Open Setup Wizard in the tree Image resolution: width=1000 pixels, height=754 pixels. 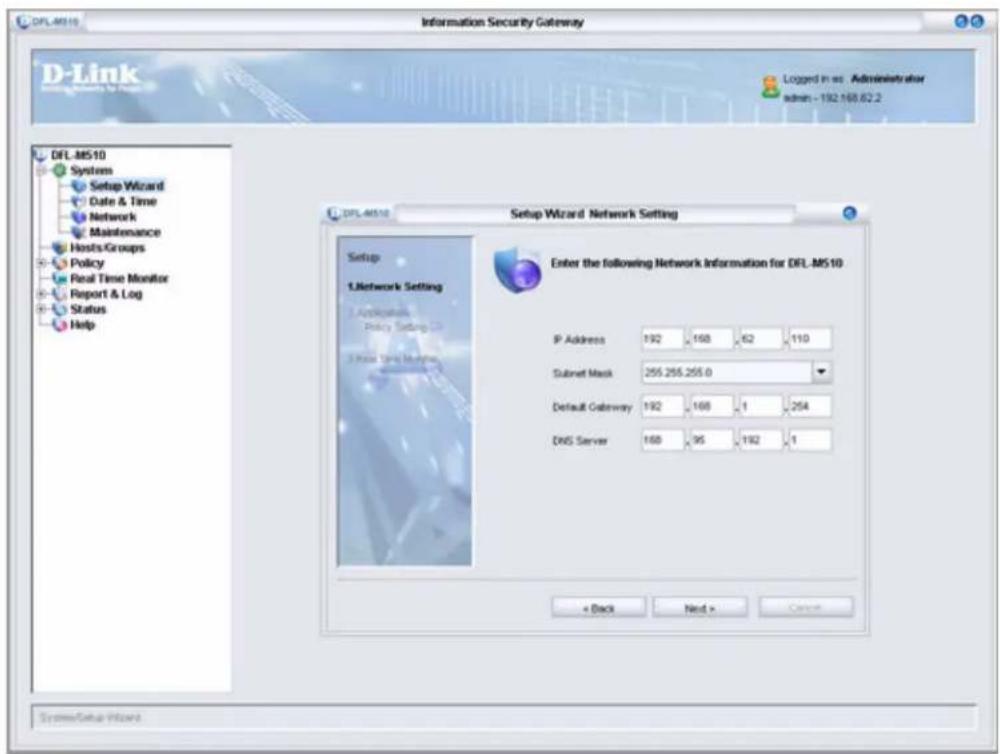coord(126,186)
